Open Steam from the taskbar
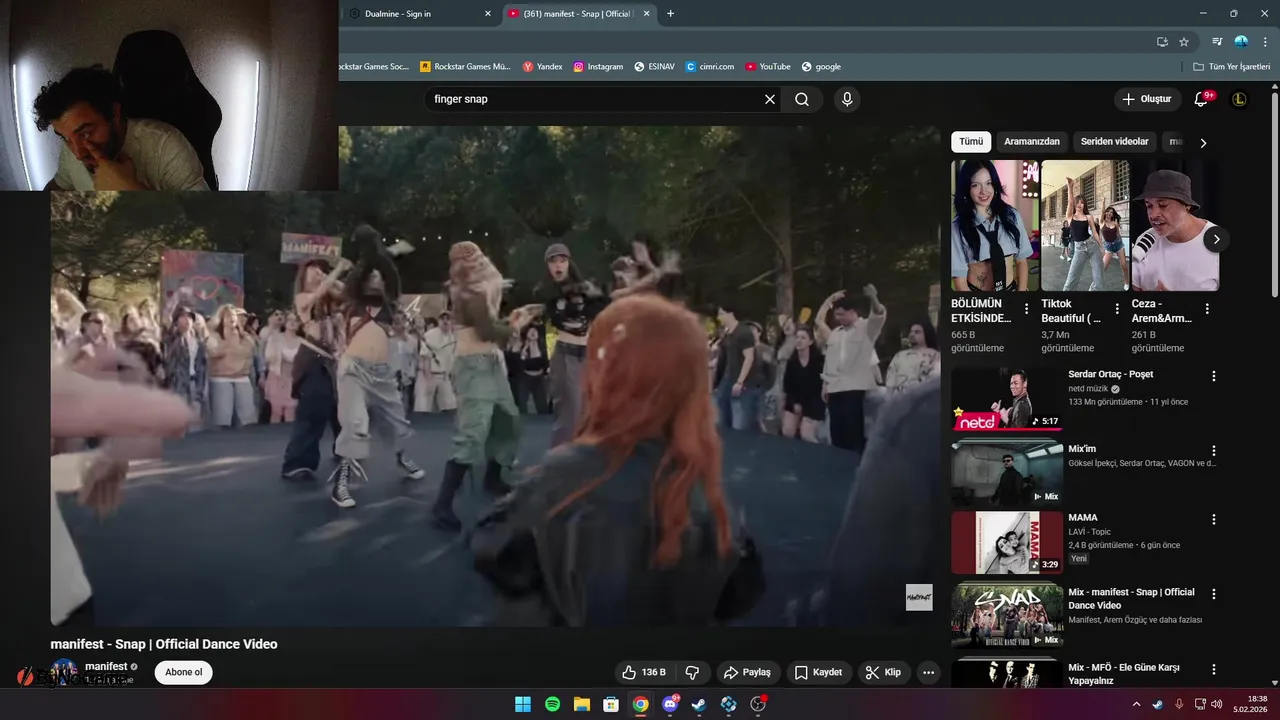Viewport: 1280px width, 720px height. tap(699, 704)
